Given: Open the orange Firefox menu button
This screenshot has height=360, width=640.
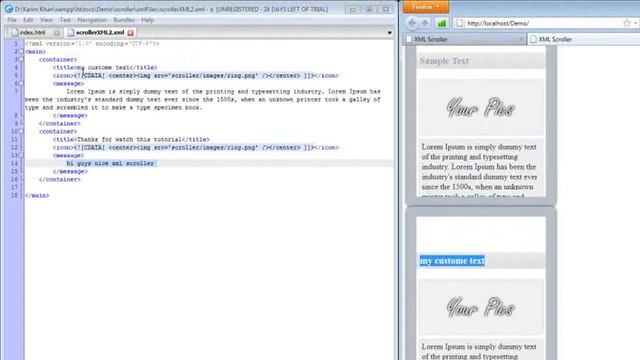Looking at the screenshot, I should pyautogui.click(x=426, y=7).
